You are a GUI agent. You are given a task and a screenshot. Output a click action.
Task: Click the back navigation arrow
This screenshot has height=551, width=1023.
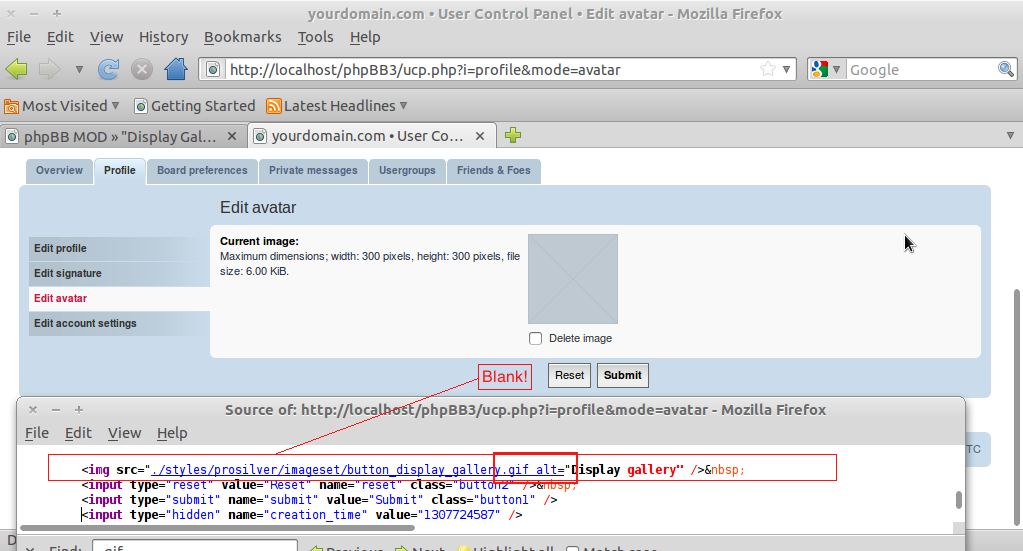coord(17,70)
